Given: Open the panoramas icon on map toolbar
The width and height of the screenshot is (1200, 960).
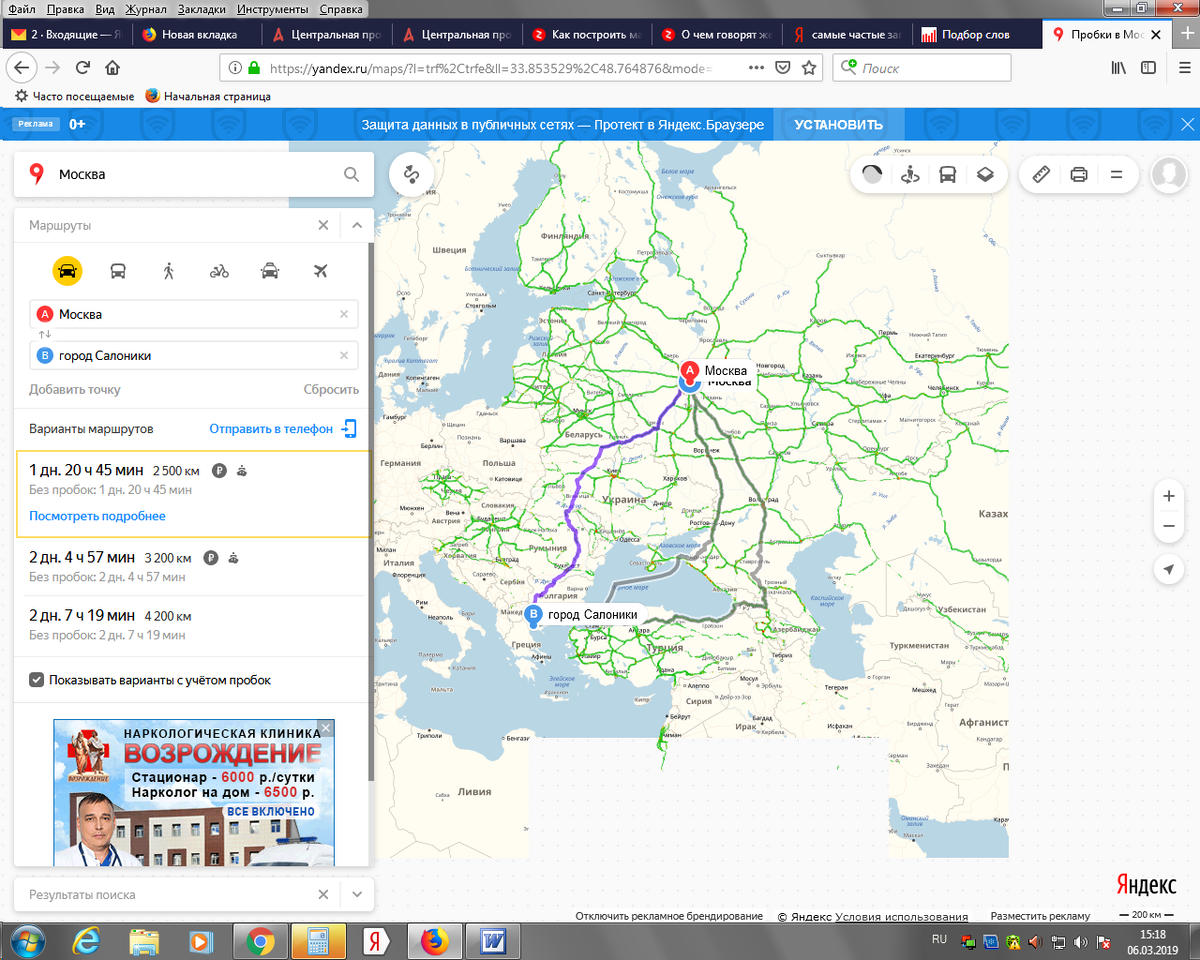Looking at the screenshot, I should 910,174.
